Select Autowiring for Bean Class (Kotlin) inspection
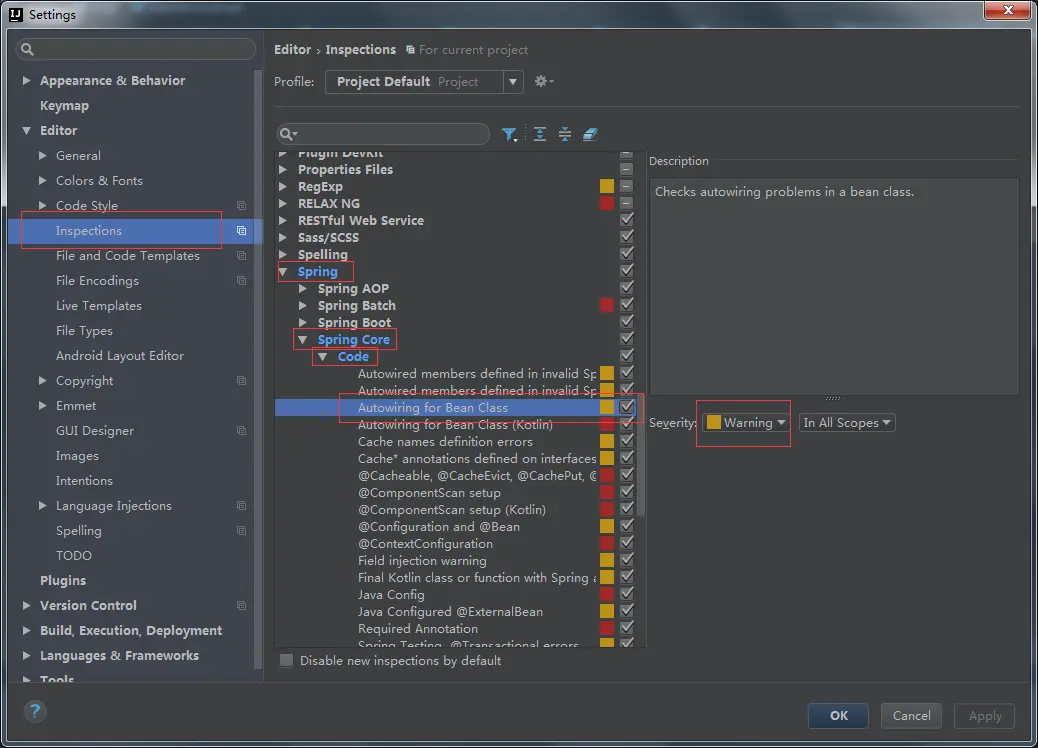Viewport: 1038px width, 748px height. pyautogui.click(x=455, y=424)
